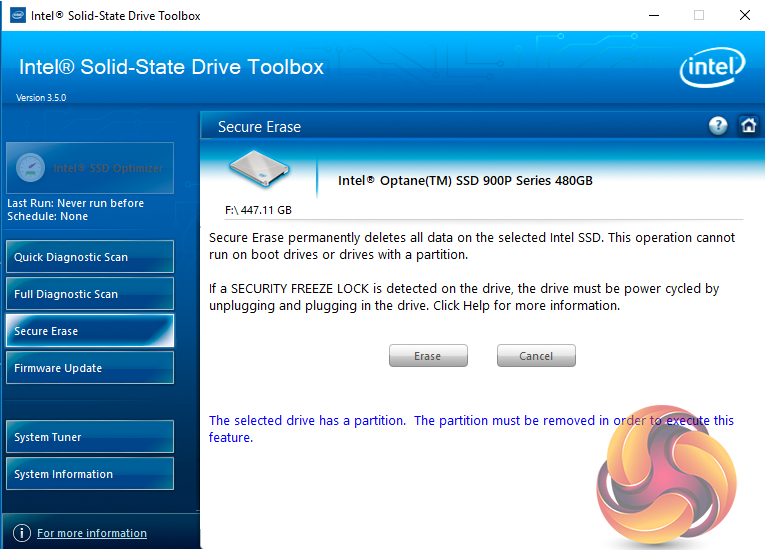Screen dimensions: 765x550
Task: Show System Information
Action: click(x=90, y=473)
